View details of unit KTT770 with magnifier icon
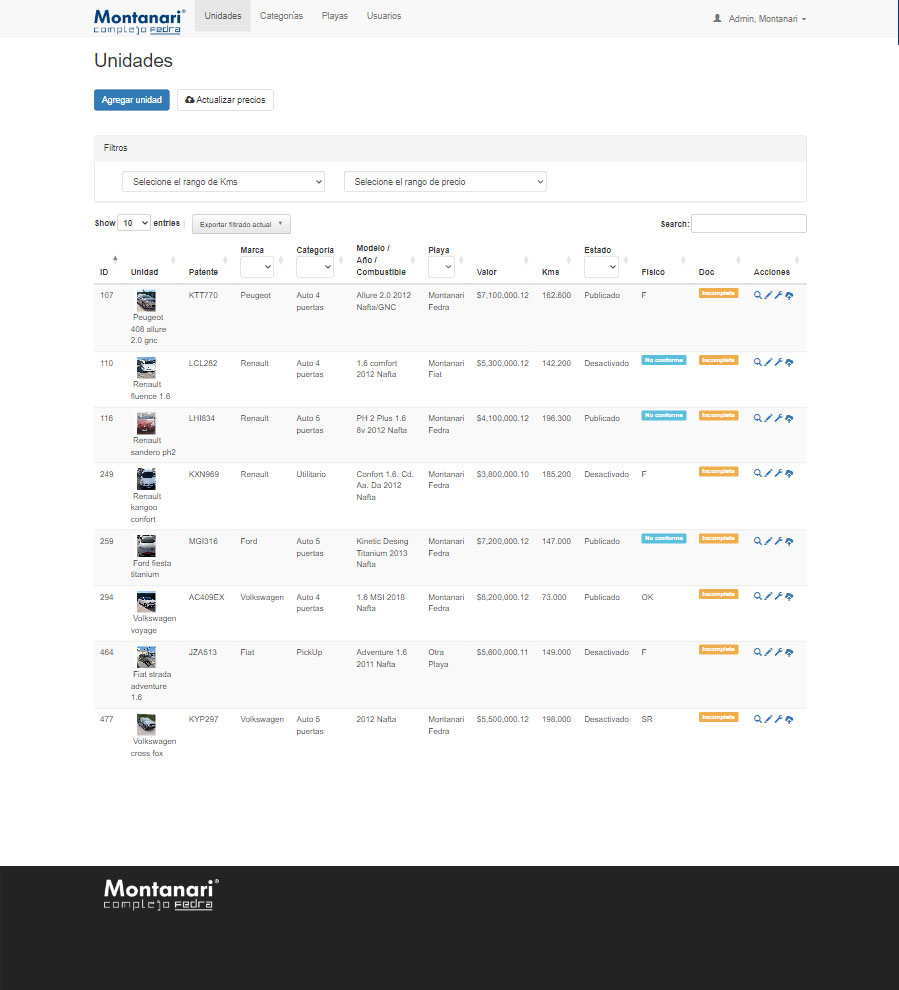The height and width of the screenshot is (990, 899). coord(758,295)
